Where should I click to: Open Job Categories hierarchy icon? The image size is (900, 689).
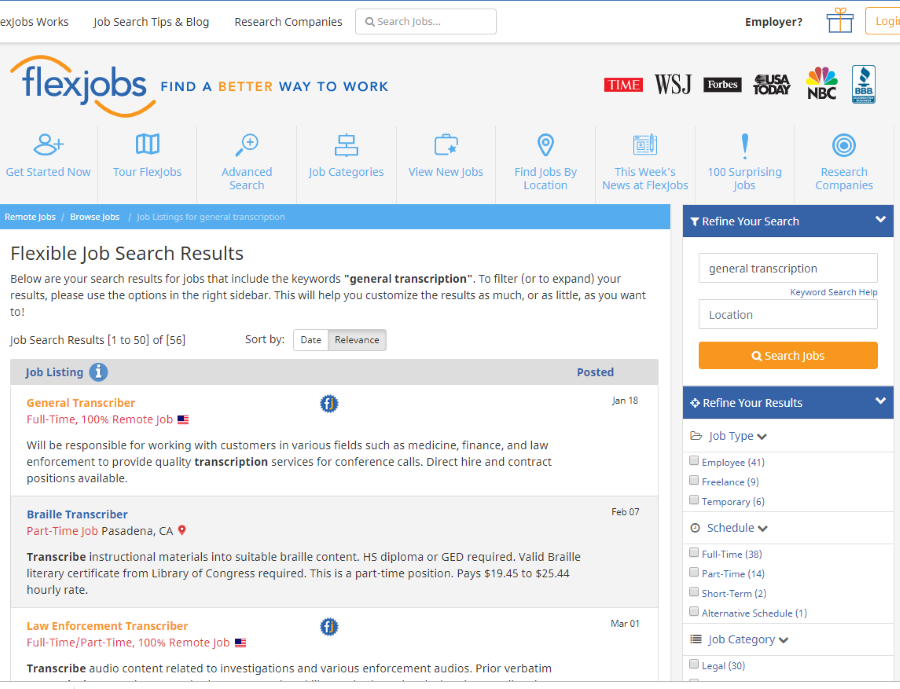[x=346, y=145]
